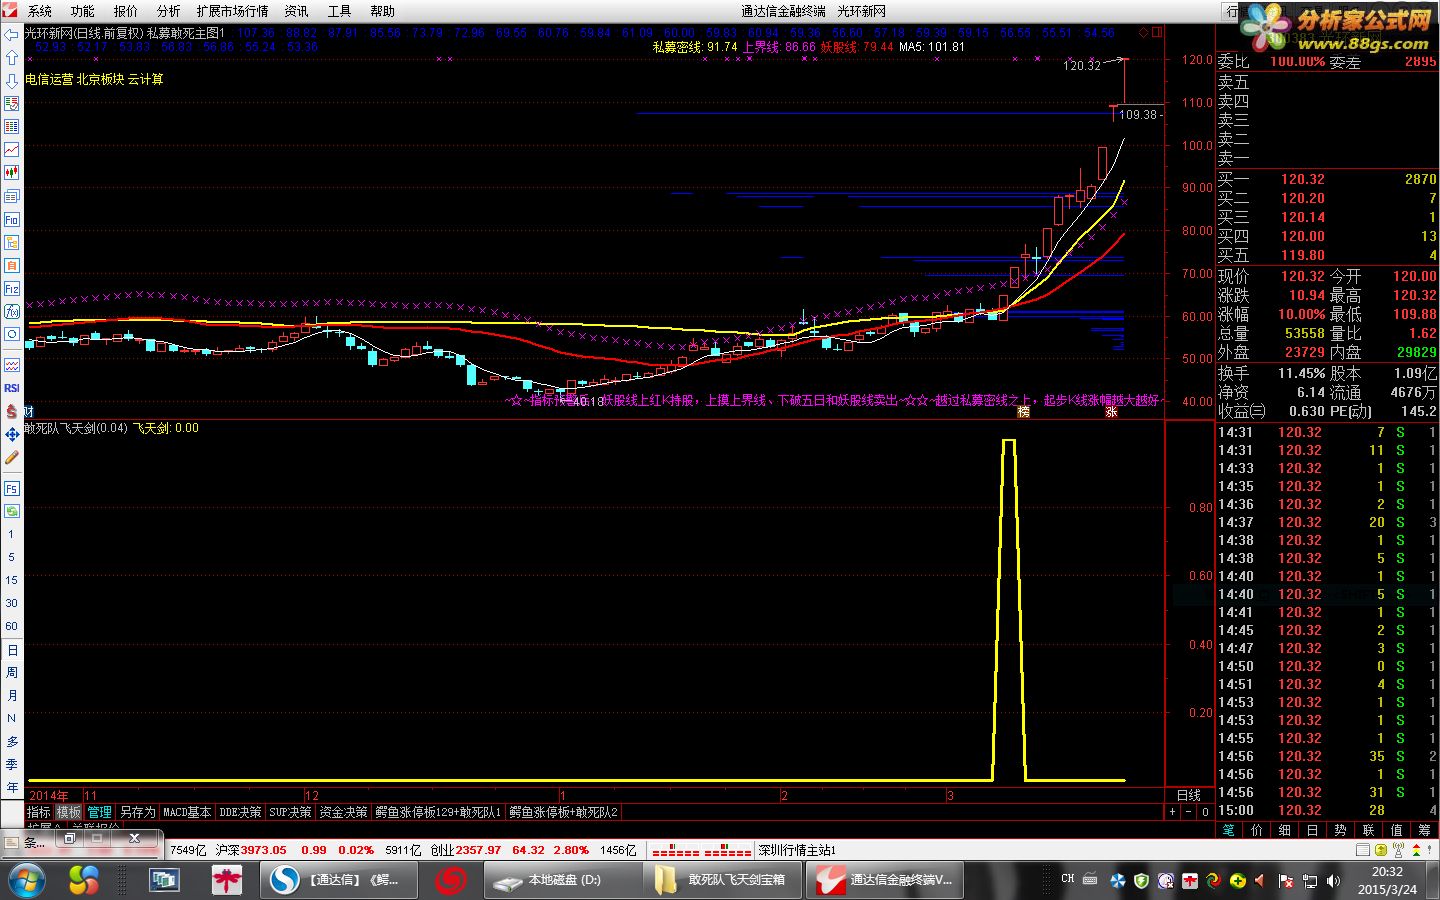The image size is (1440, 900).
Task: Select the 鳄鱼涨停板129+敢死队1 template tab
Action: point(438,813)
